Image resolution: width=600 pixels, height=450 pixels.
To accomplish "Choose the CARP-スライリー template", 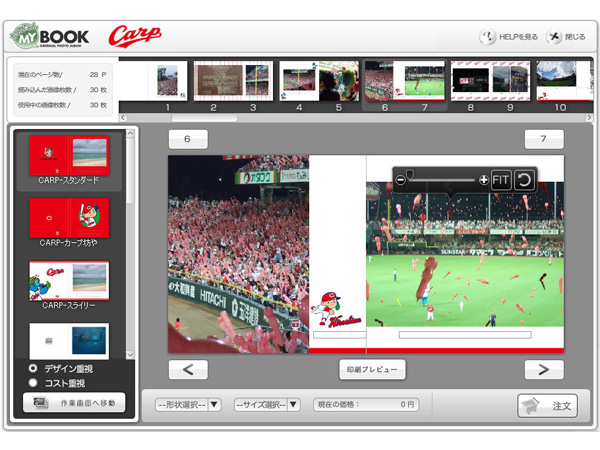I will coord(69,285).
